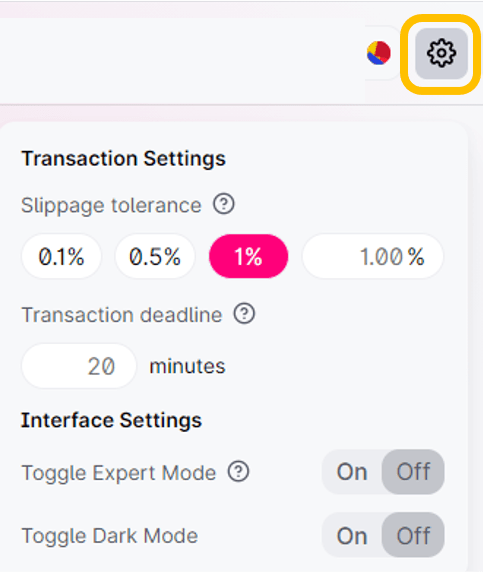Click the Slippage tolerance label
The height and width of the screenshot is (572, 483).
coord(111,205)
